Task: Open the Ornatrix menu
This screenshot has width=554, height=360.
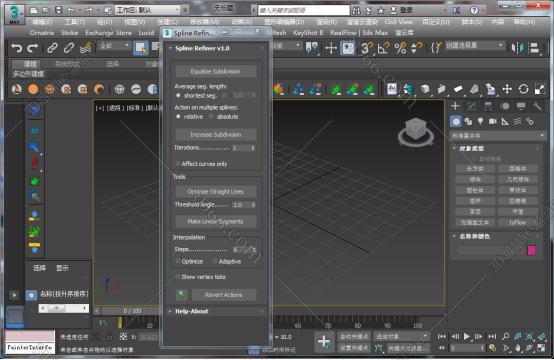Action: pos(42,33)
